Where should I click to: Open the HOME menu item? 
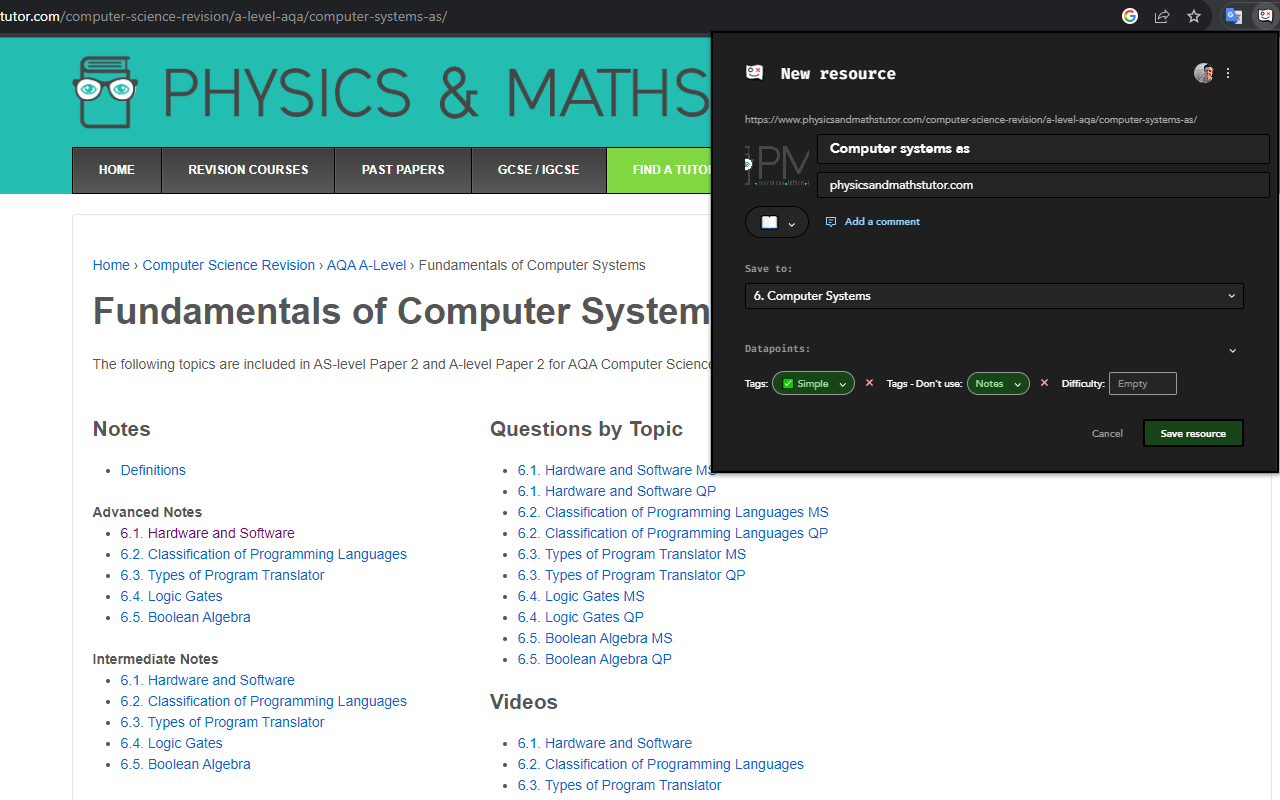pyautogui.click(x=117, y=170)
